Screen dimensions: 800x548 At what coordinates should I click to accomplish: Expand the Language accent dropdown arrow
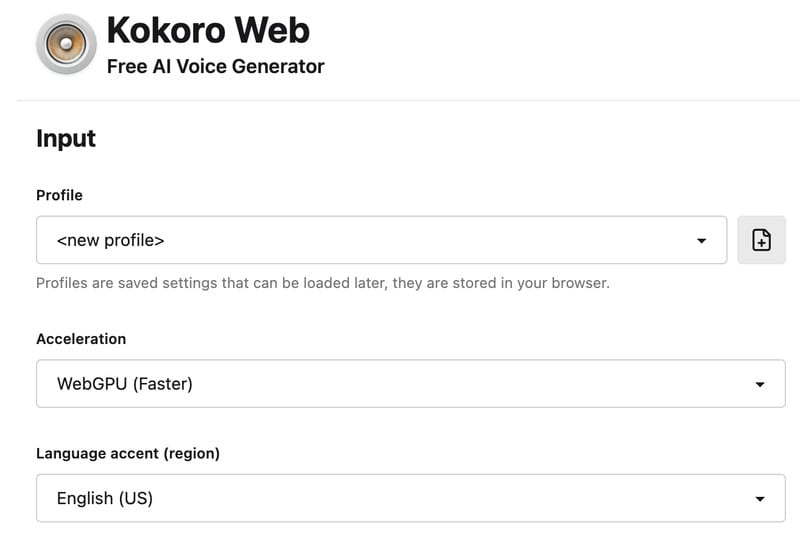[760, 498]
